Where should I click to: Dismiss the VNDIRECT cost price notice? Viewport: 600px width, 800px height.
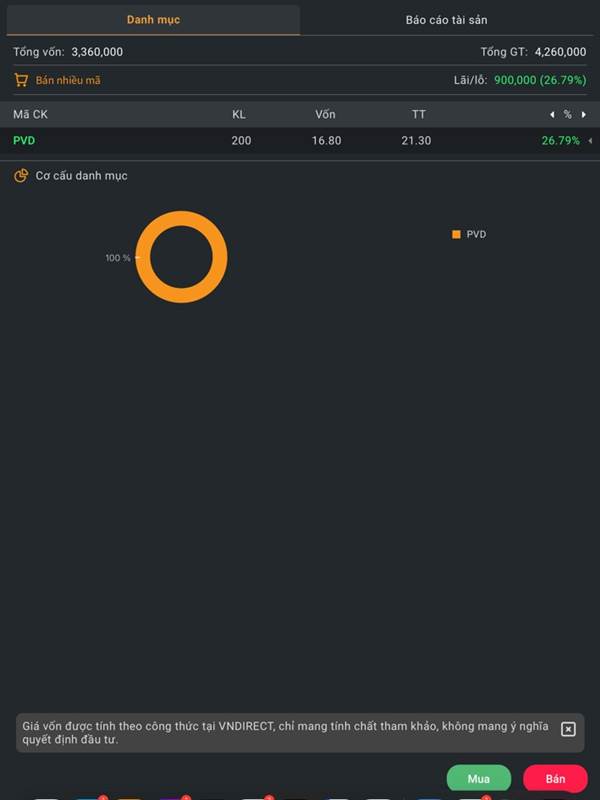568,729
